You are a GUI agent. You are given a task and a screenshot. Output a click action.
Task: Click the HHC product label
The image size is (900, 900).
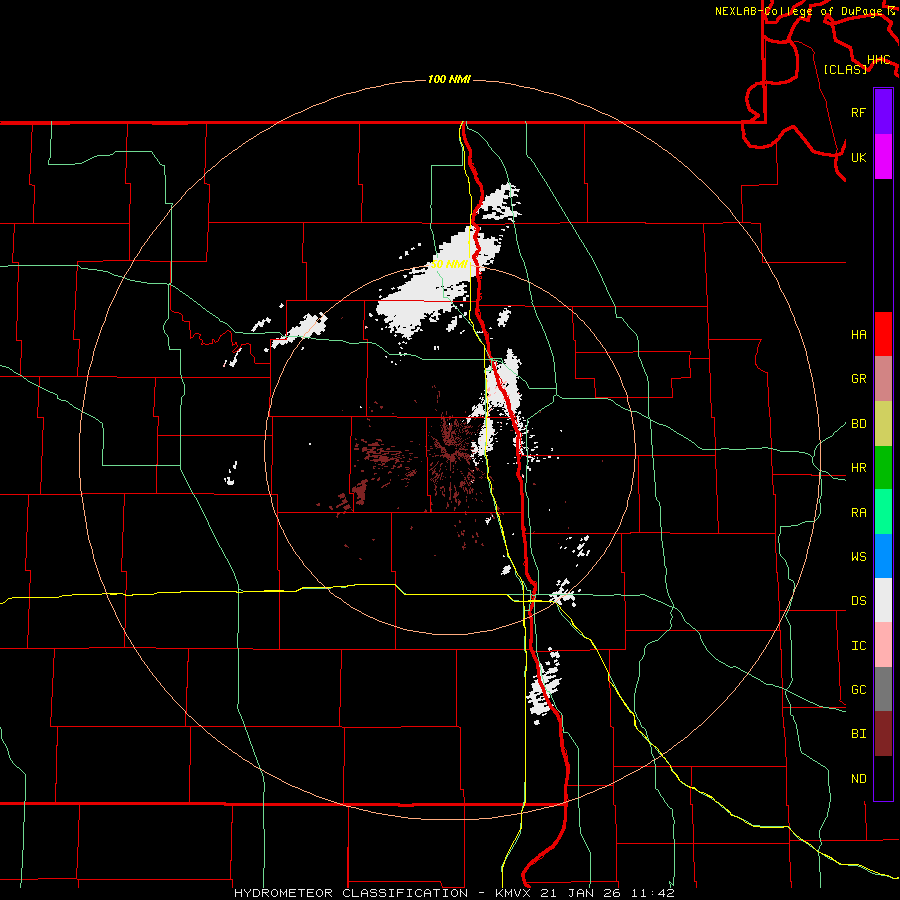(x=878, y=60)
